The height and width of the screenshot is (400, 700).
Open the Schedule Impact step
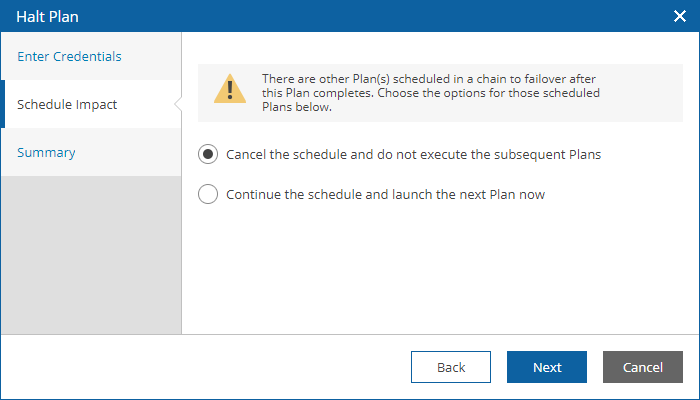pos(67,104)
